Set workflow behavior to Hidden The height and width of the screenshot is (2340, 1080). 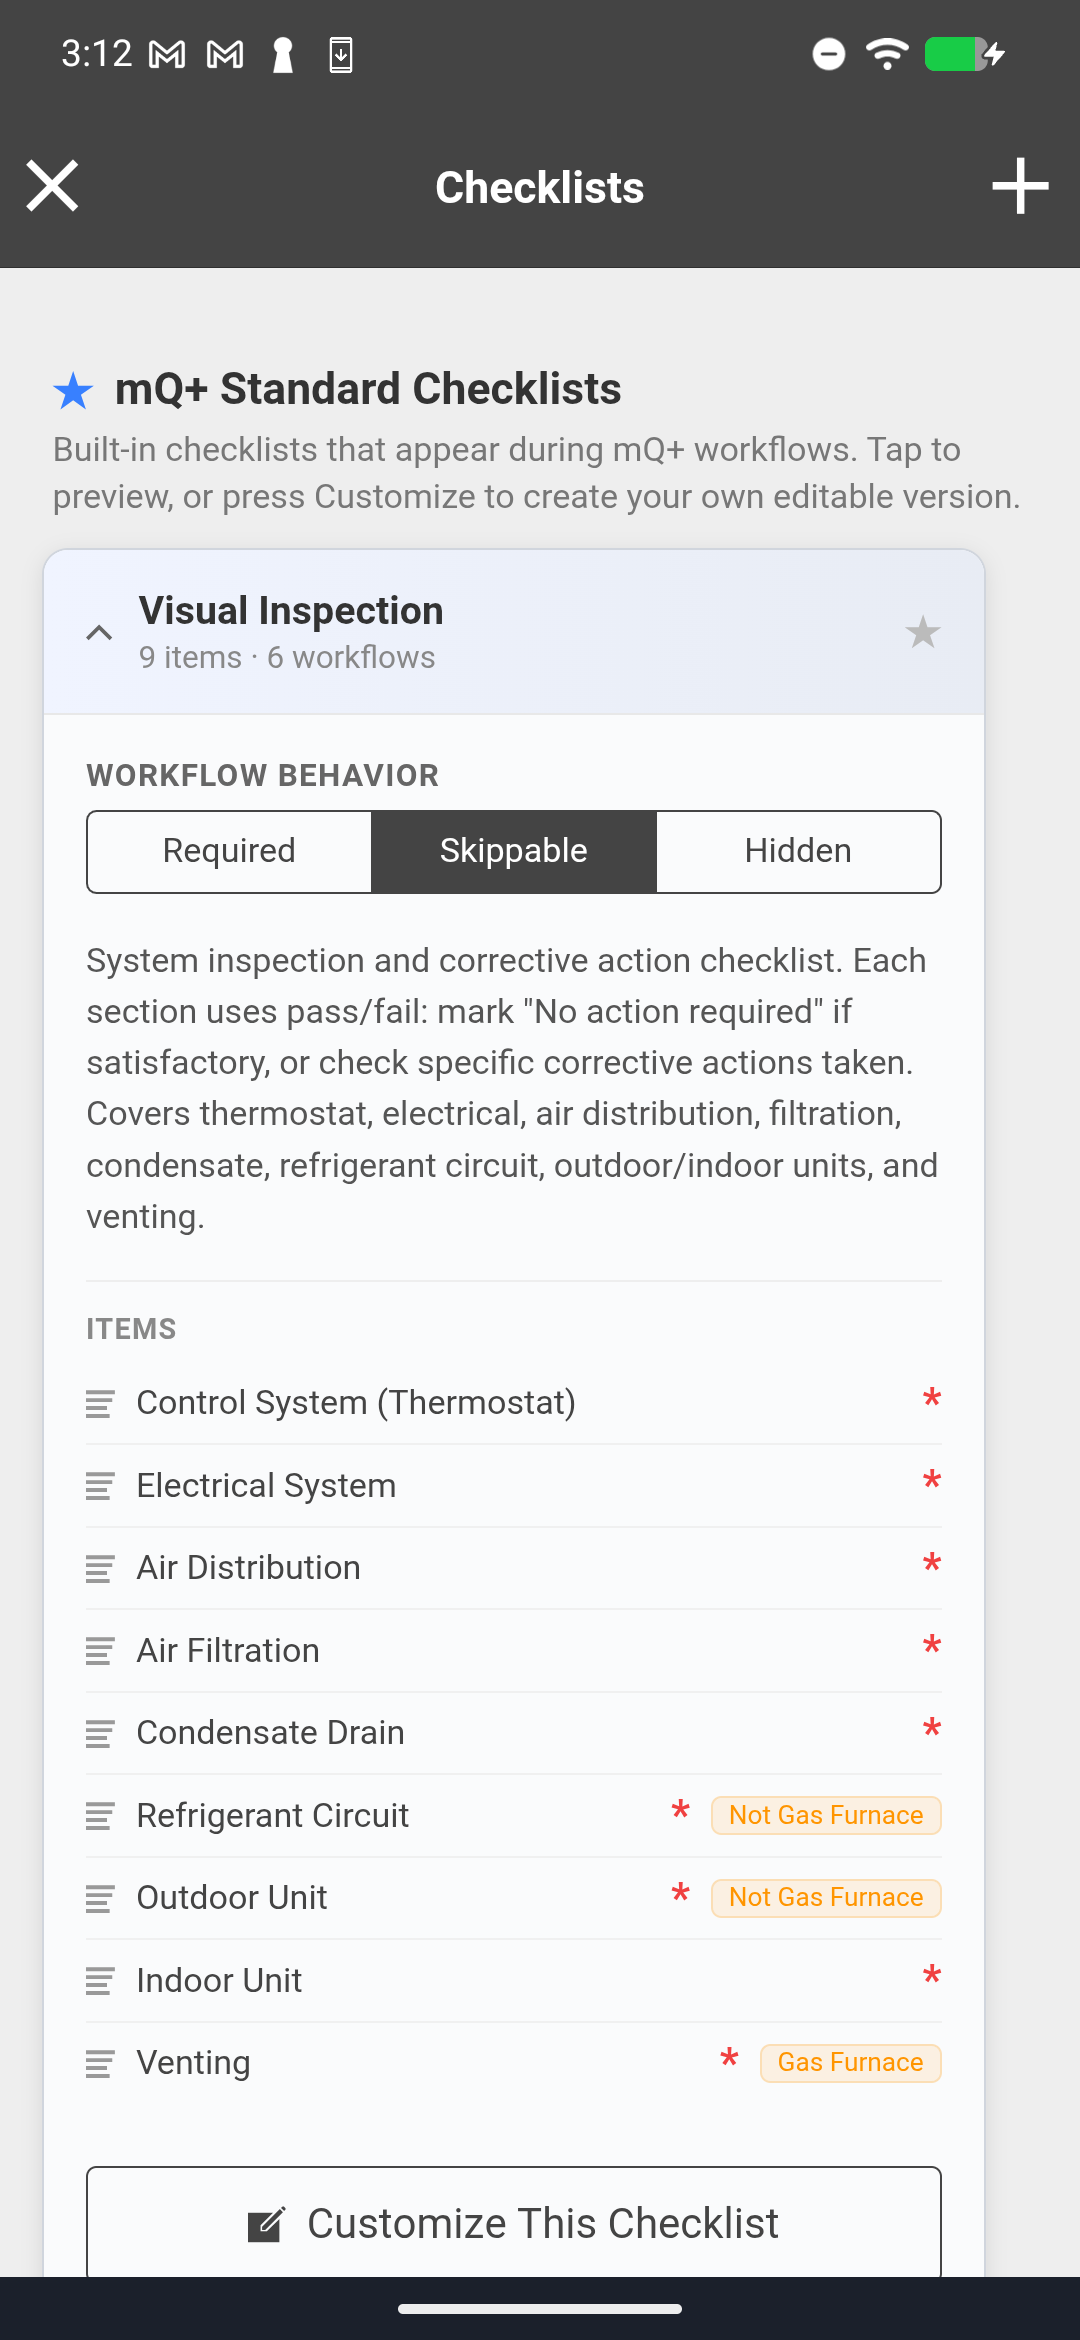pyautogui.click(x=798, y=851)
